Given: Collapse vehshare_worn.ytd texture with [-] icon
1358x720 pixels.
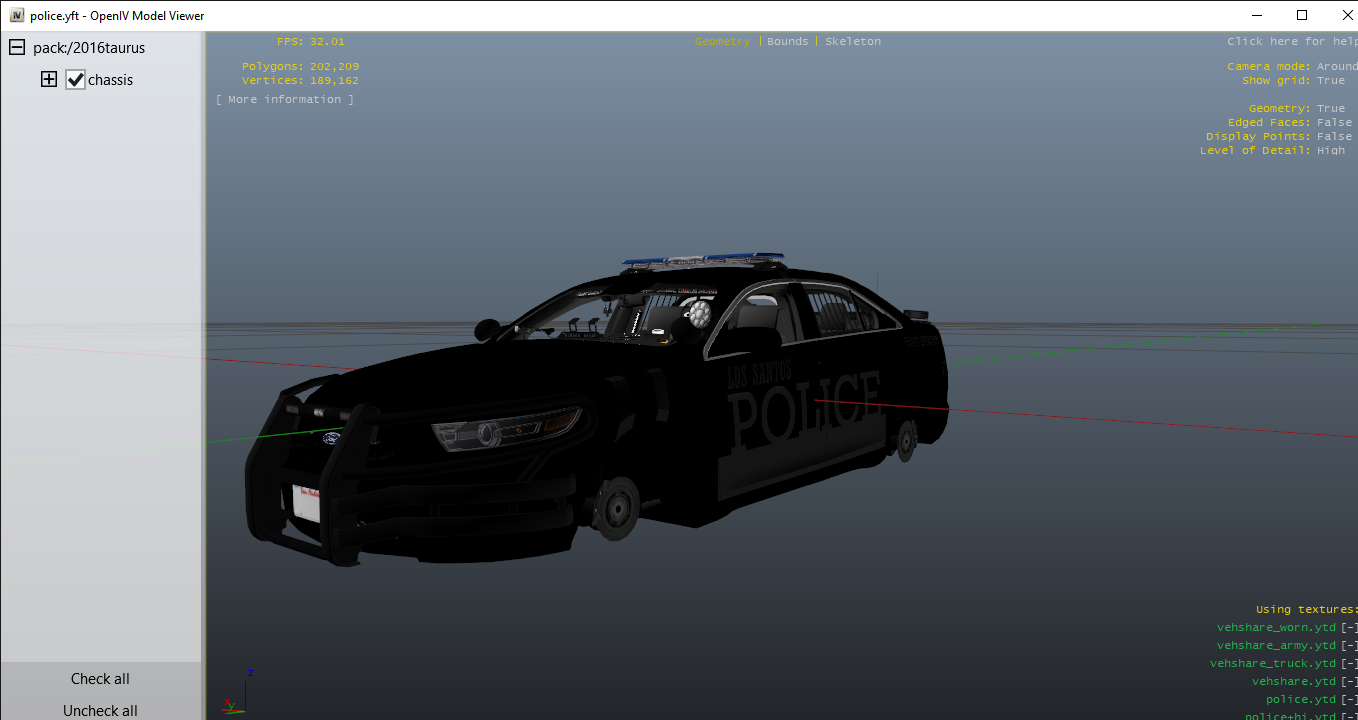Looking at the screenshot, I should point(1349,628).
